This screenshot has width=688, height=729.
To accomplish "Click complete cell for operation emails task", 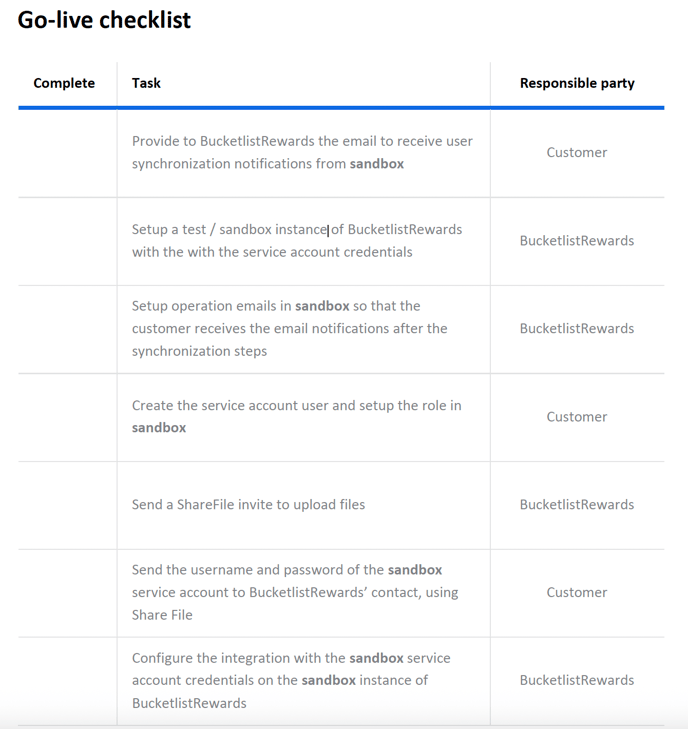I will 67,329.
